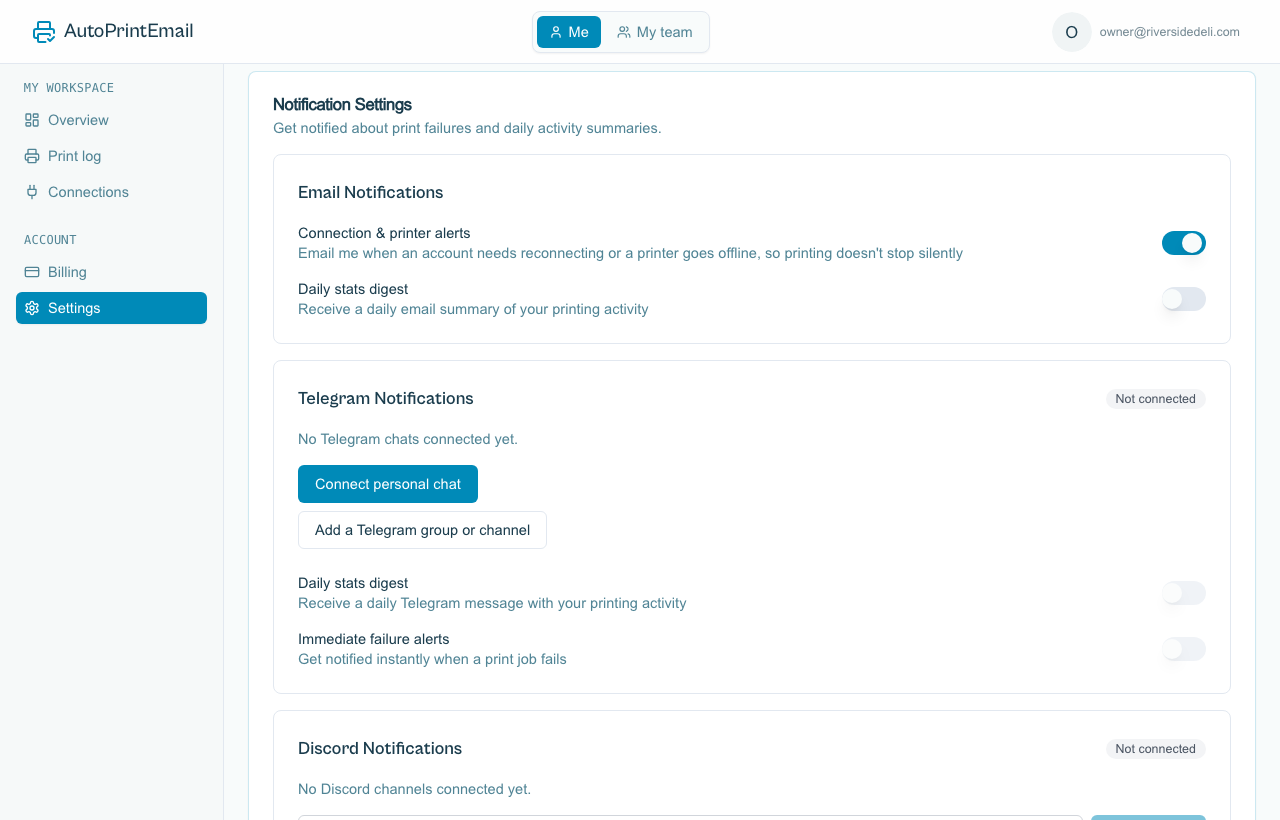This screenshot has height=820, width=1280.
Task: Click the AutoPrintEmail printer logo icon
Action: point(44,32)
